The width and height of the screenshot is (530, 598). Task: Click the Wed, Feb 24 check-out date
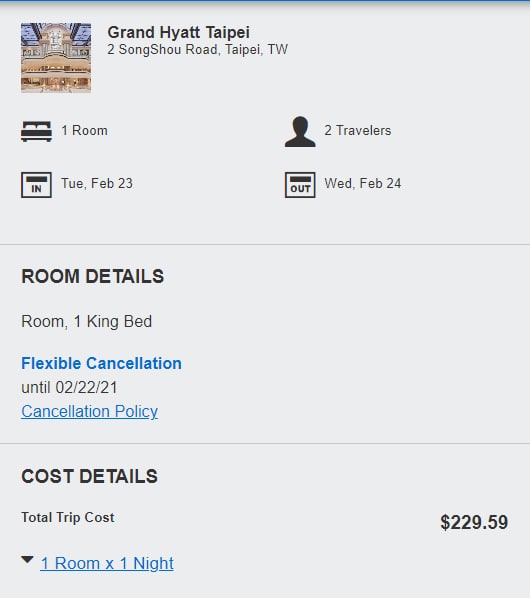click(x=363, y=183)
